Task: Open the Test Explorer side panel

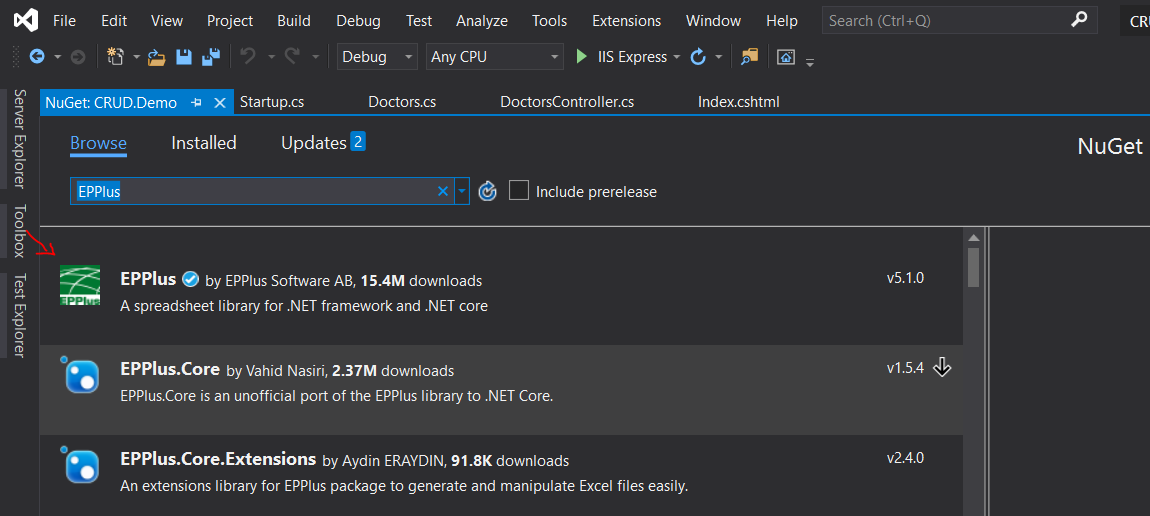Action: coord(20,315)
